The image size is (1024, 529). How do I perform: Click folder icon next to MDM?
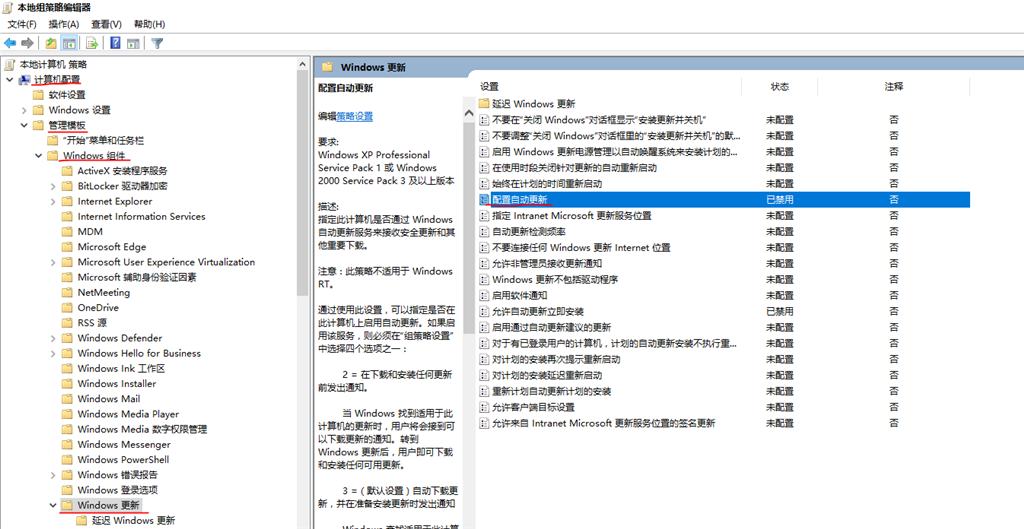pos(67,231)
